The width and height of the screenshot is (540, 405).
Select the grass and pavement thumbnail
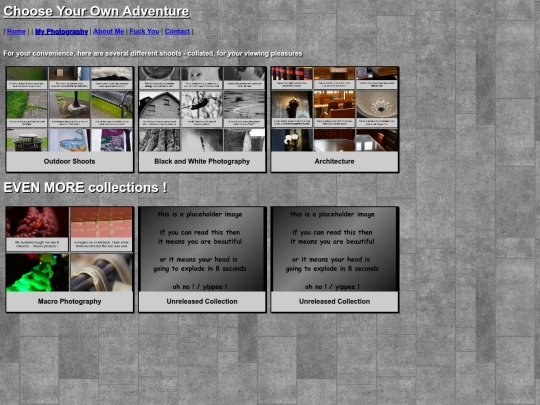(27, 105)
